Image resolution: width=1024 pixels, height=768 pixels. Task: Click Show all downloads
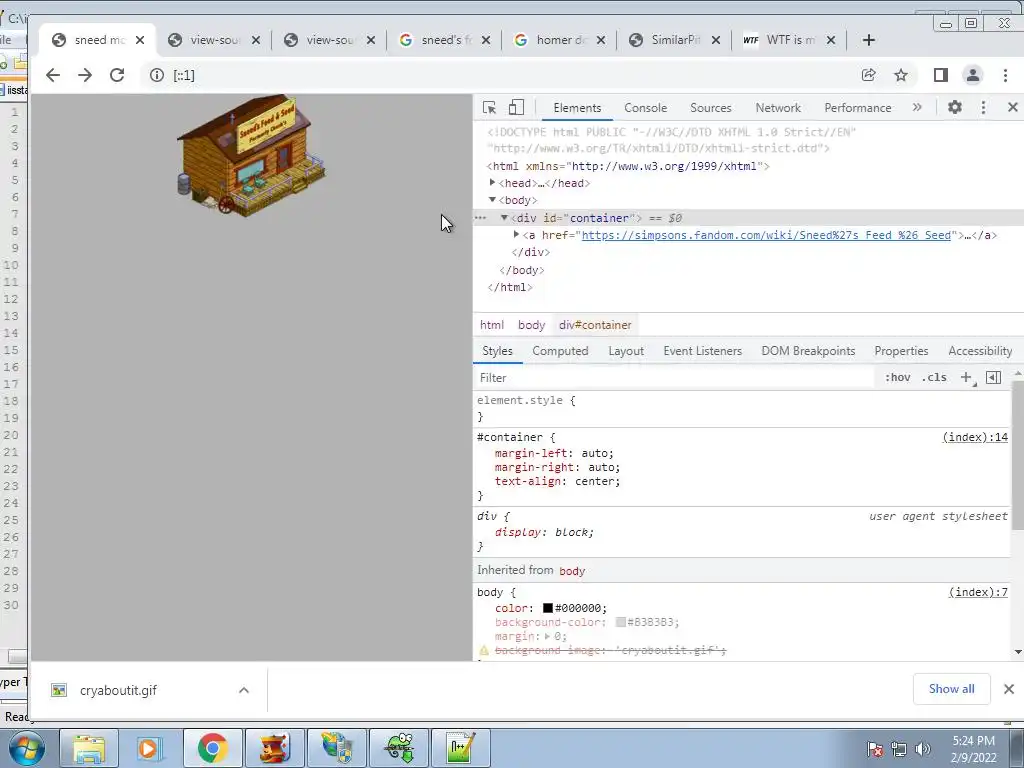point(952,689)
